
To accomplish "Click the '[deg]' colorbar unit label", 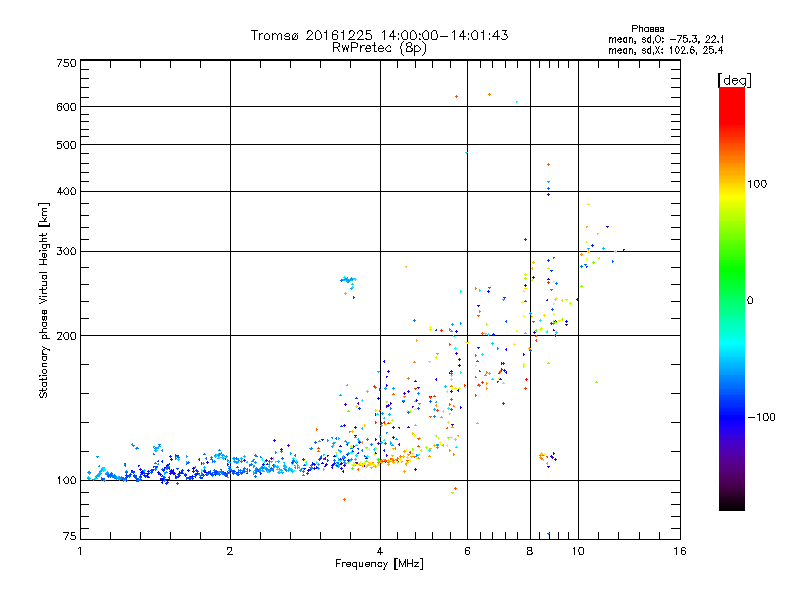I will click(x=734, y=80).
